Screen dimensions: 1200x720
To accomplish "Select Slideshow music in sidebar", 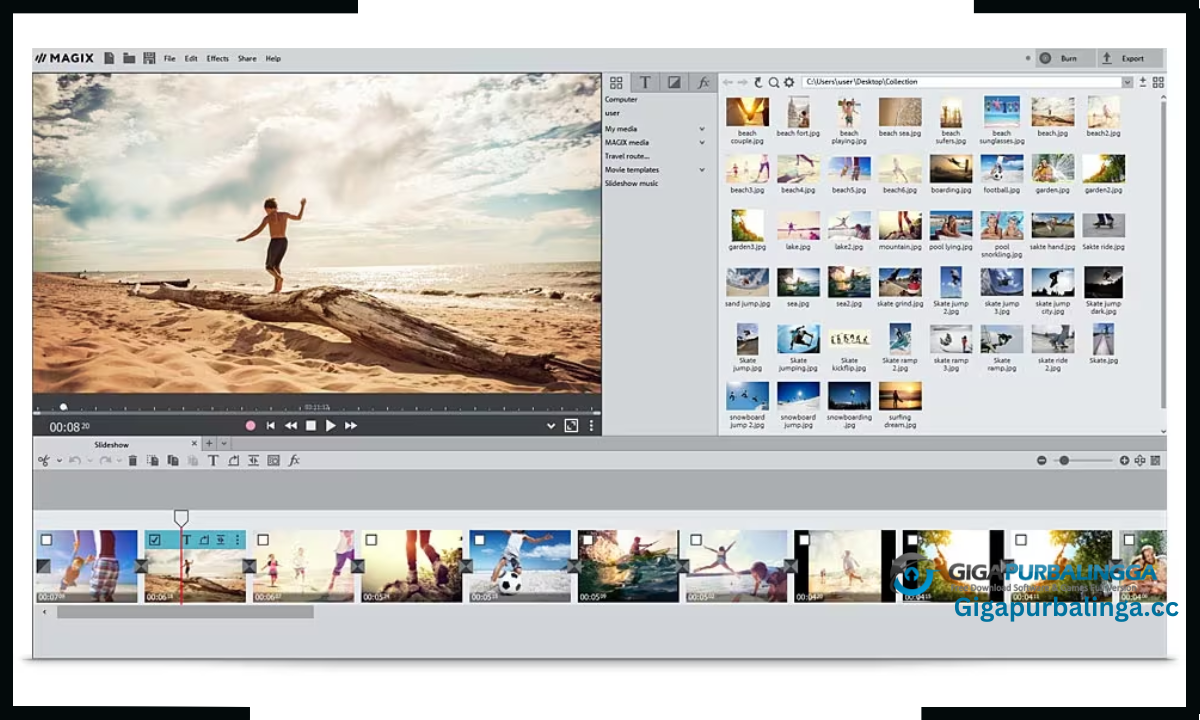I will [x=632, y=183].
